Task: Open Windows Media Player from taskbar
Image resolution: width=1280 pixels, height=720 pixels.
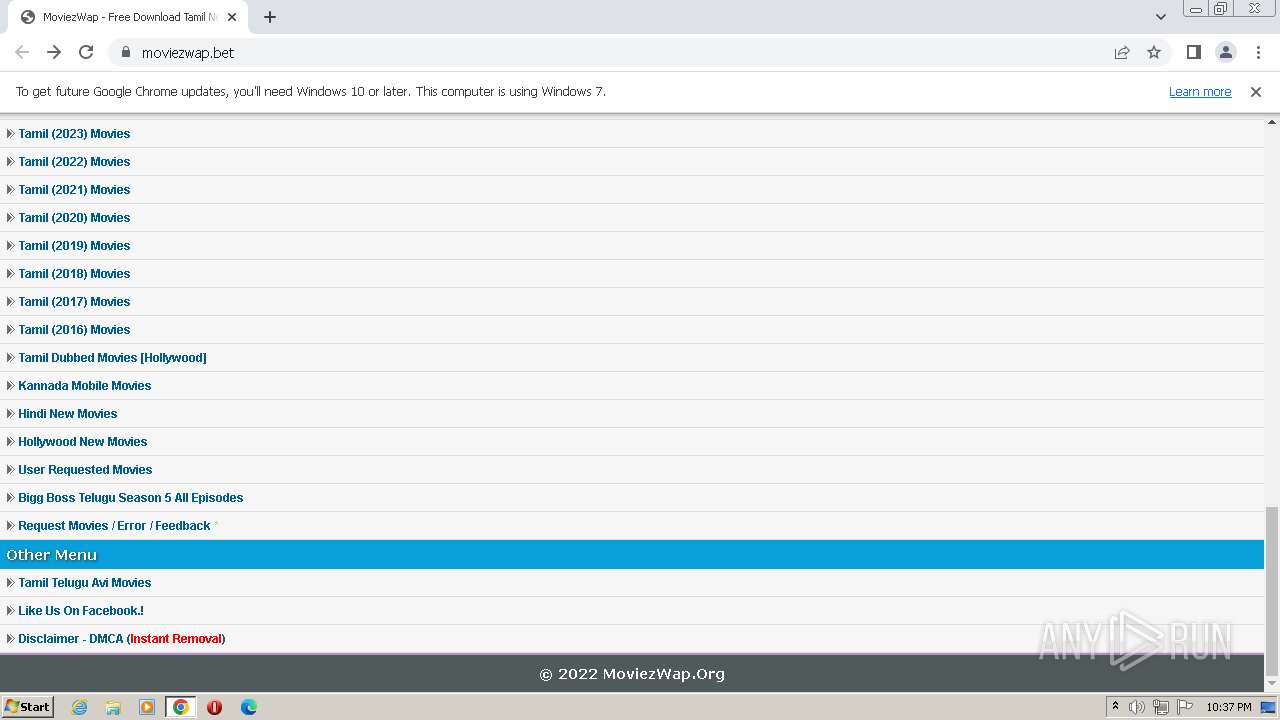Action: (x=147, y=707)
